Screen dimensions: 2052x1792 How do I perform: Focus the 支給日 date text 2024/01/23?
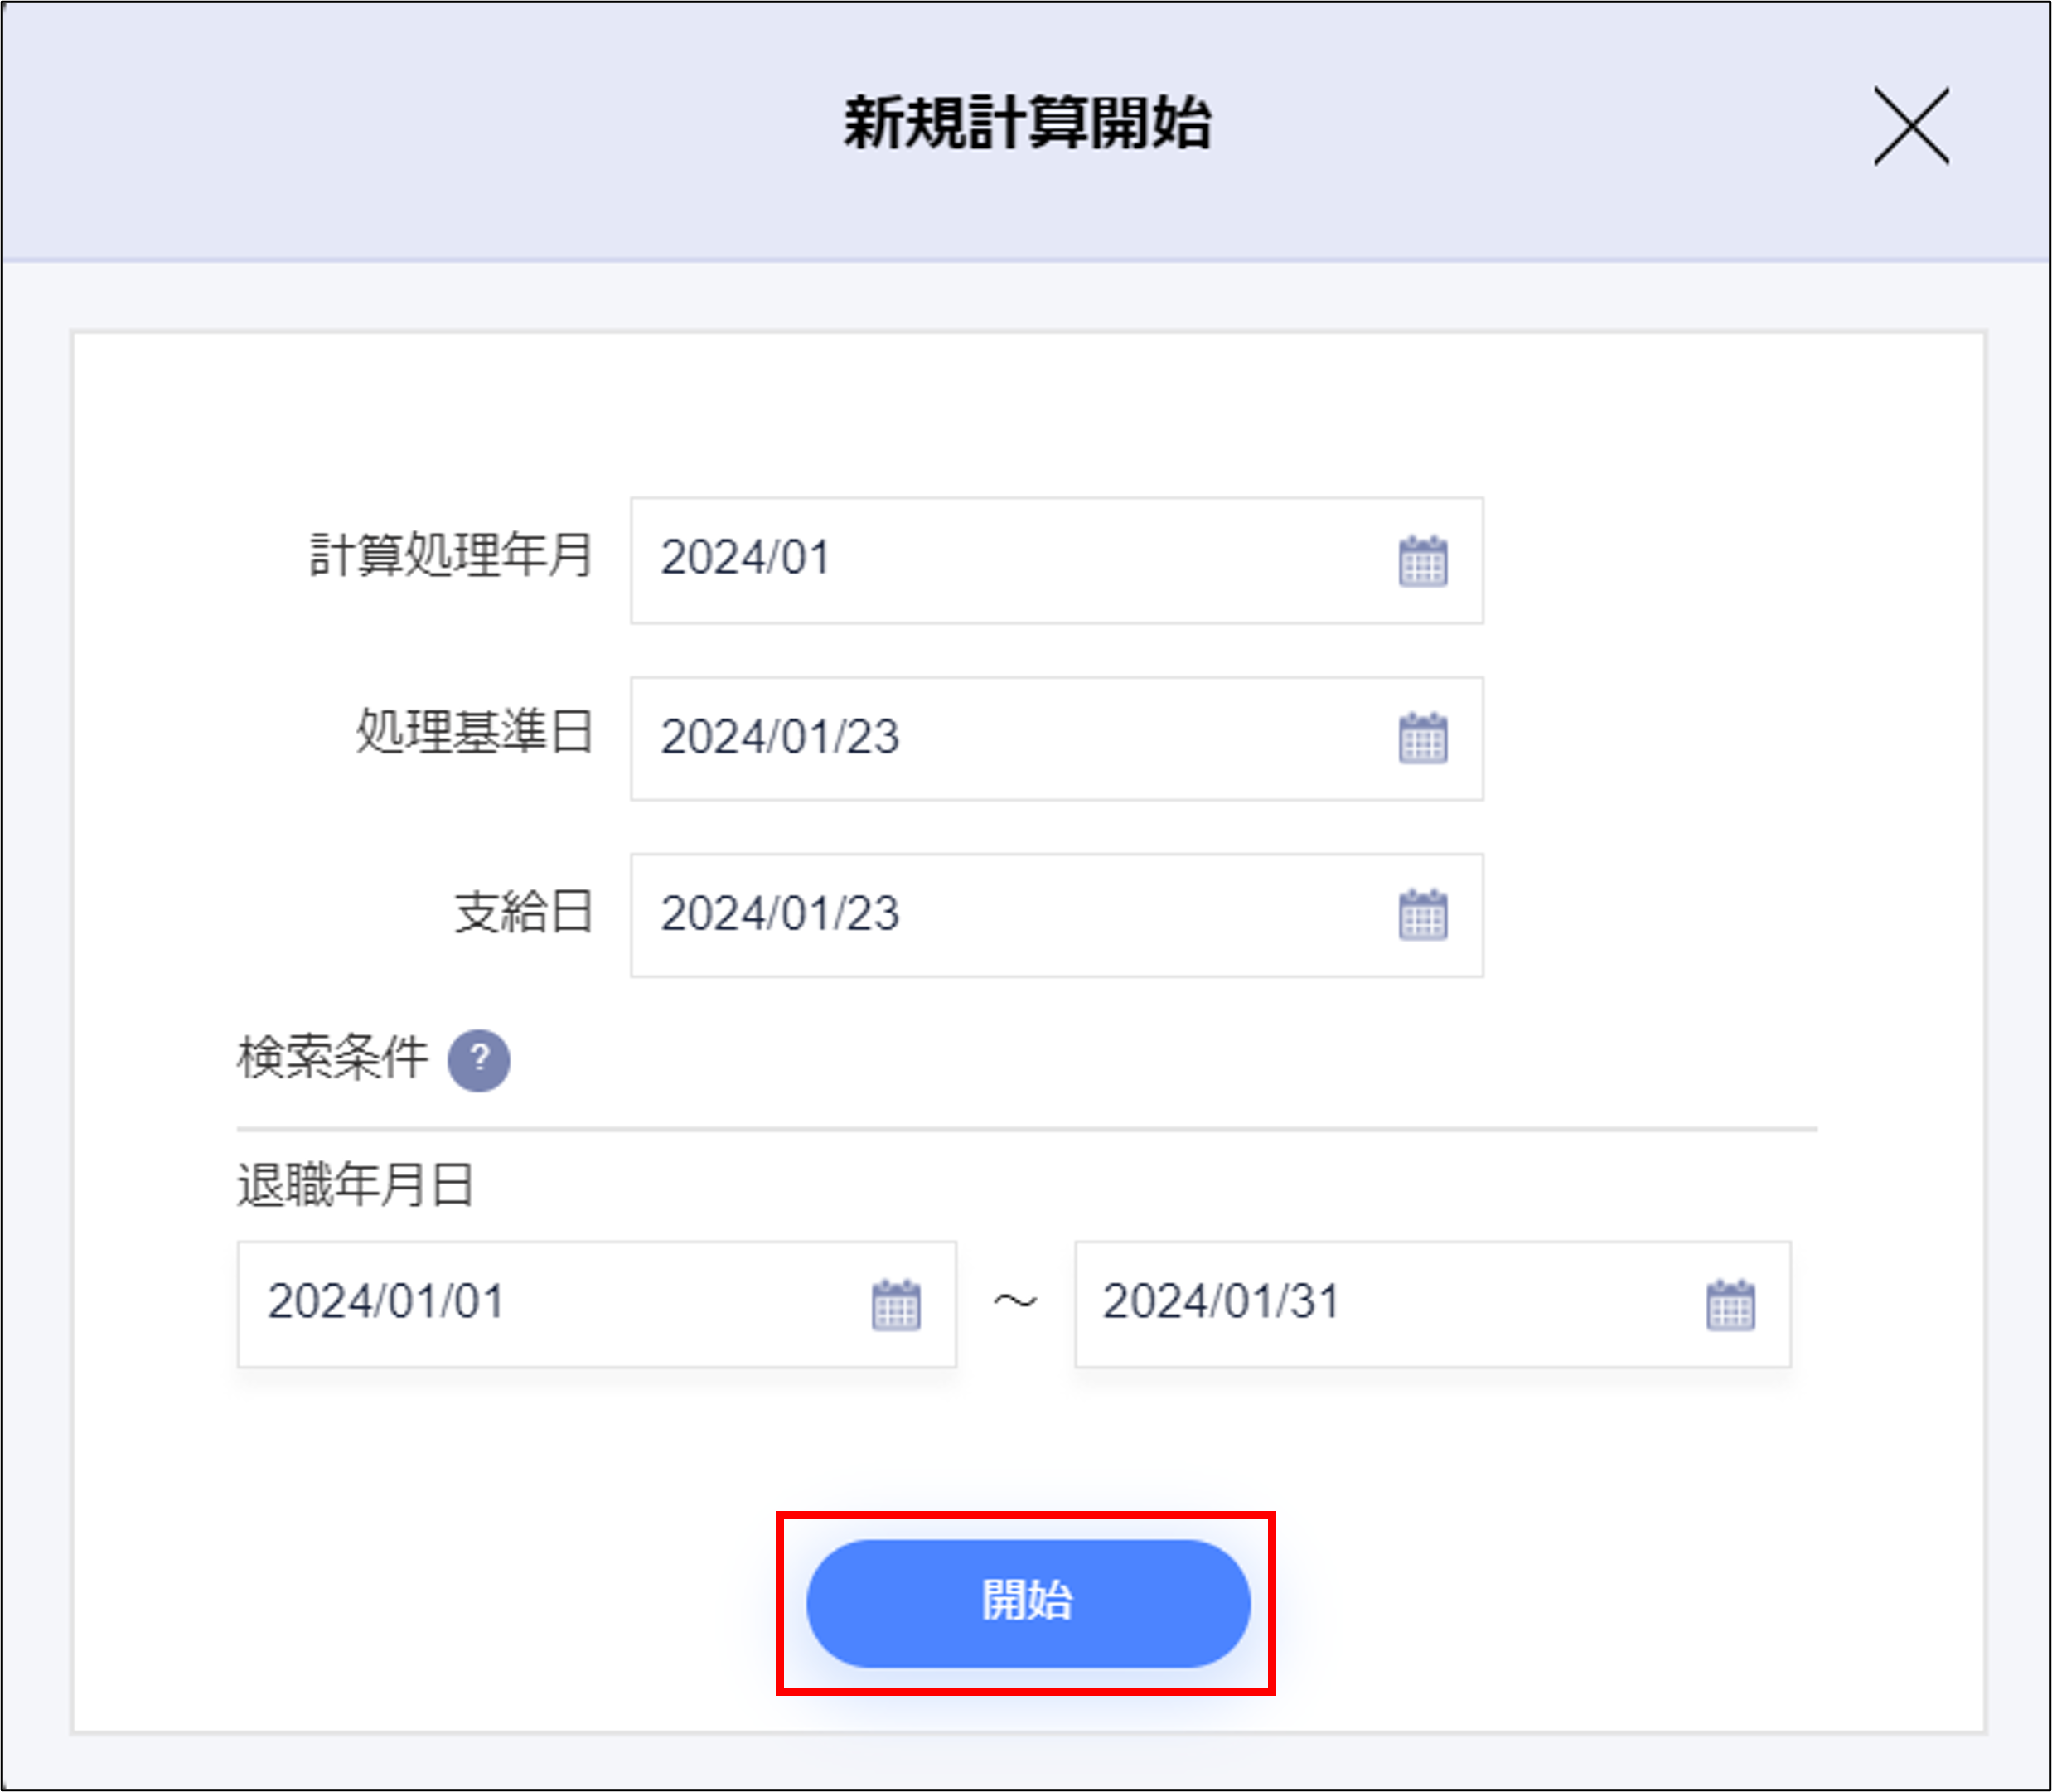tap(780, 914)
